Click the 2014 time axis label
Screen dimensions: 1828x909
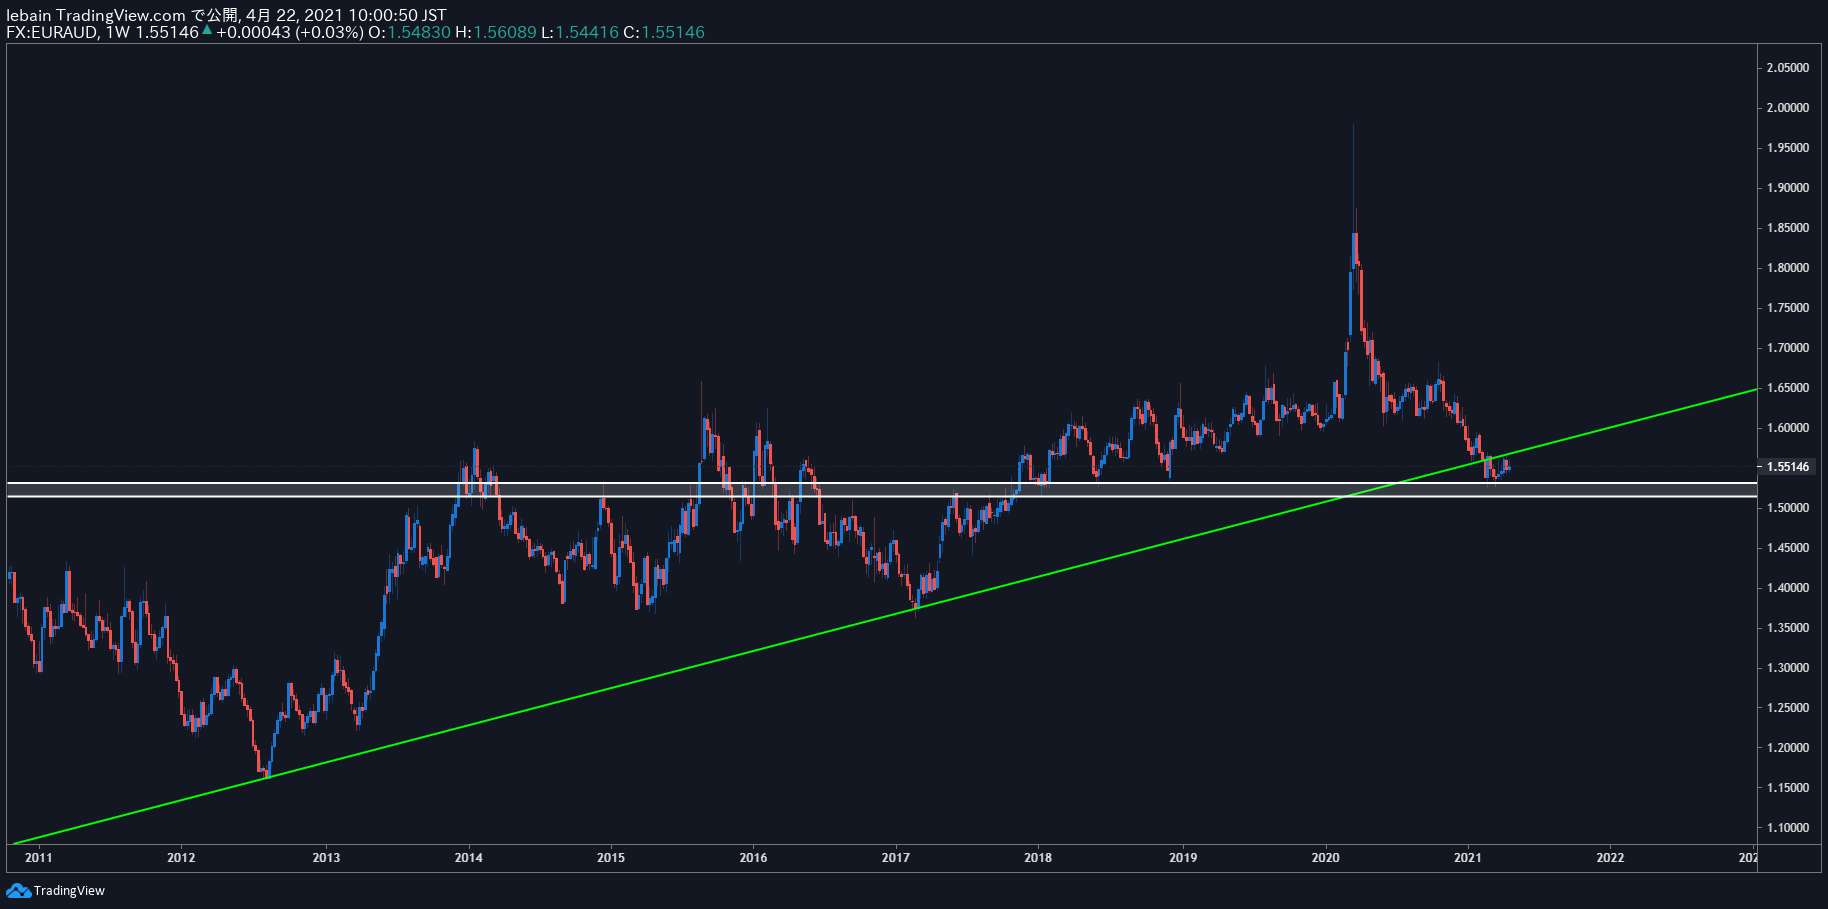click(x=468, y=857)
